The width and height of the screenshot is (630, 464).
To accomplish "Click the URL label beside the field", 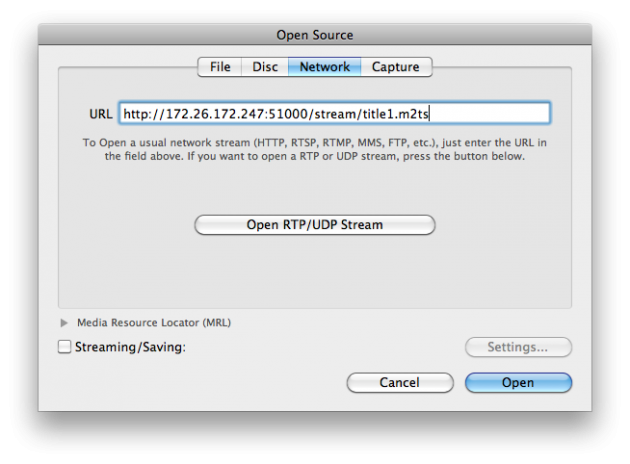I will (x=99, y=113).
